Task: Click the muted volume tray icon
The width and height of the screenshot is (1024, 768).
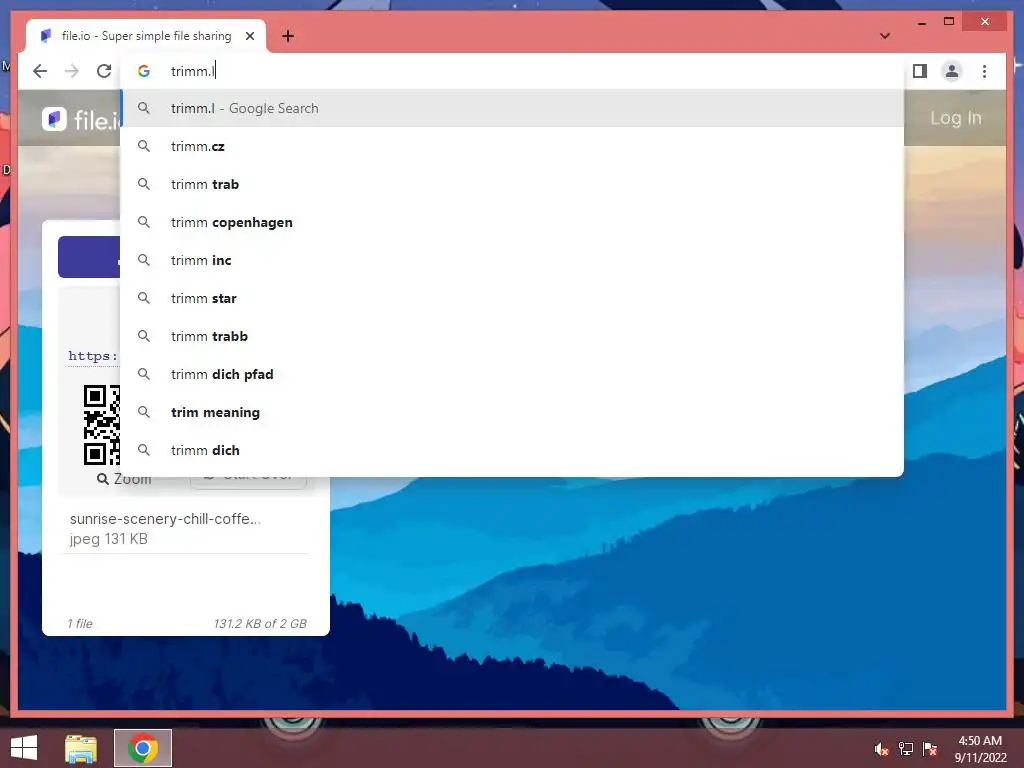Action: coord(882,749)
